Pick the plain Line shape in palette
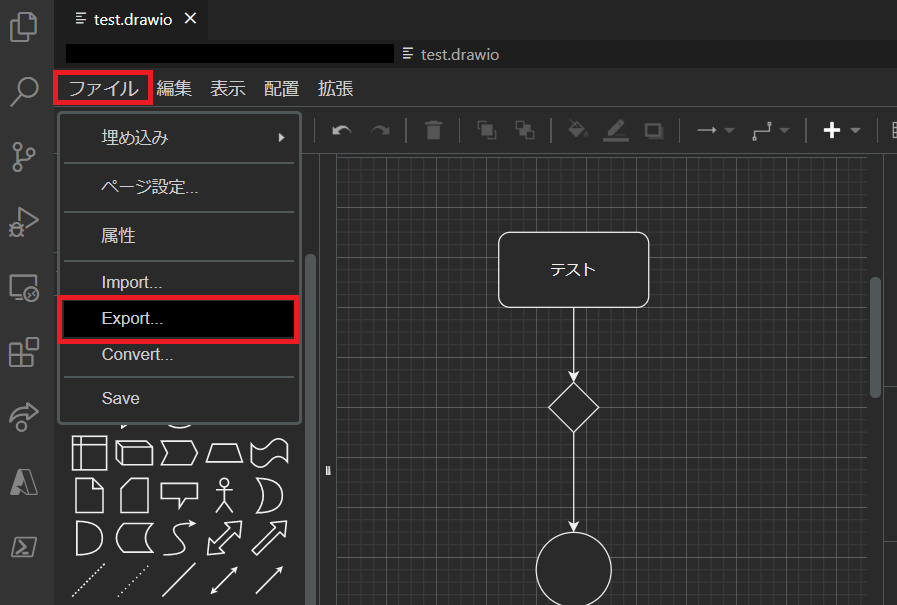The width and height of the screenshot is (897, 605). [179, 580]
